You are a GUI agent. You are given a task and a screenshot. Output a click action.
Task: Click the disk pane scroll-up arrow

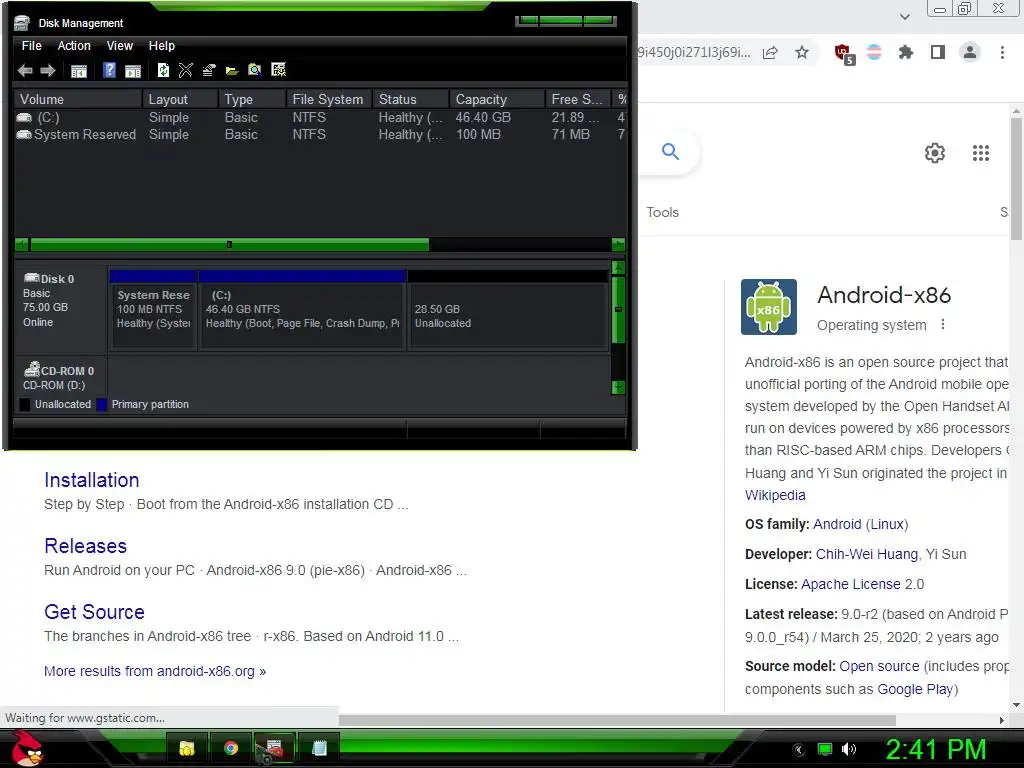618,268
